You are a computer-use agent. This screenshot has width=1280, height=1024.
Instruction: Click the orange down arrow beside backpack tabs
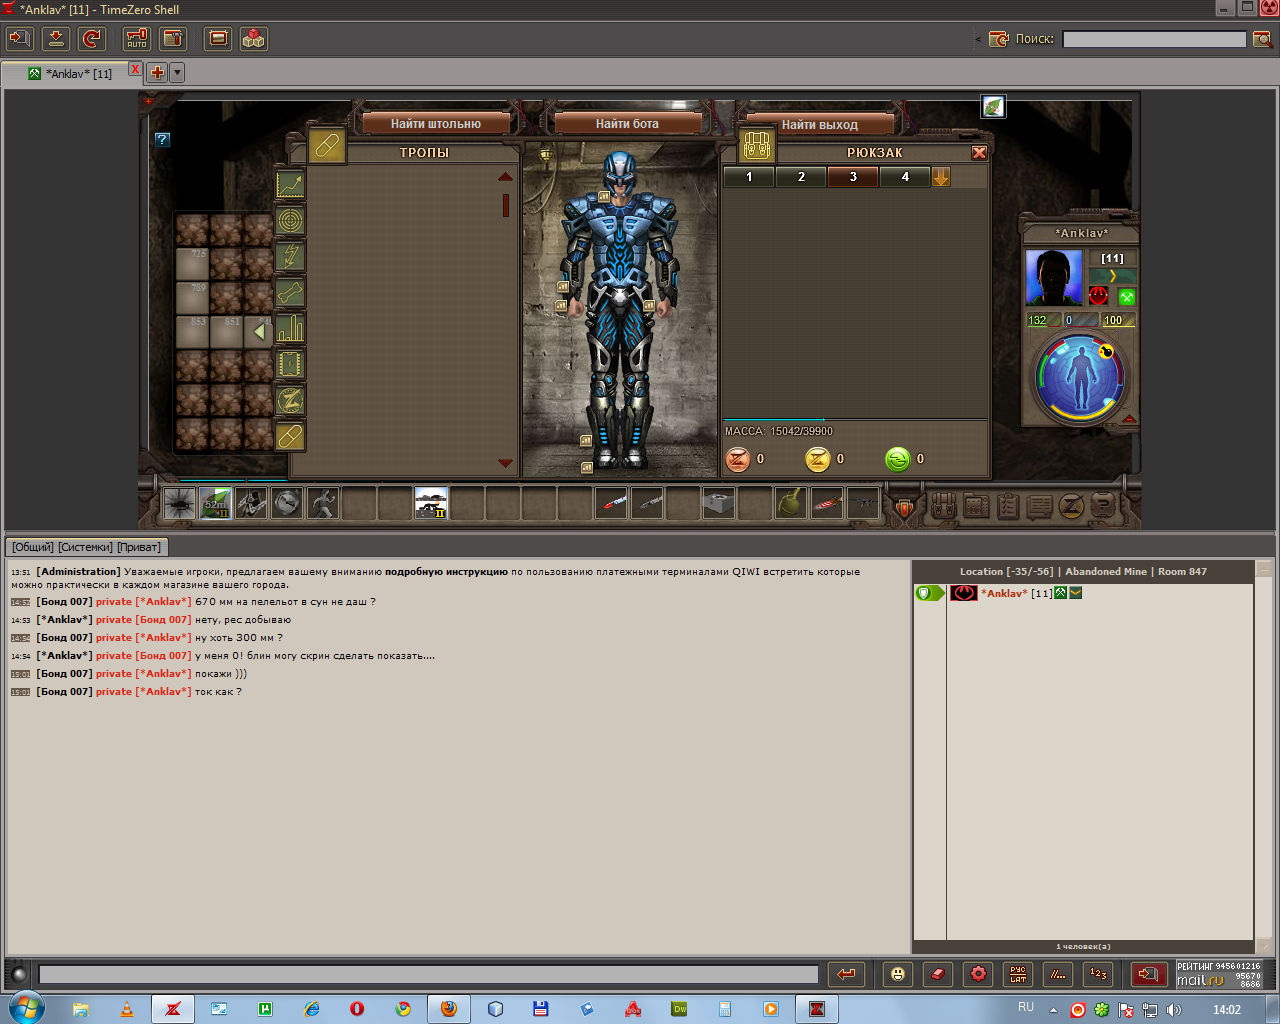[941, 177]
